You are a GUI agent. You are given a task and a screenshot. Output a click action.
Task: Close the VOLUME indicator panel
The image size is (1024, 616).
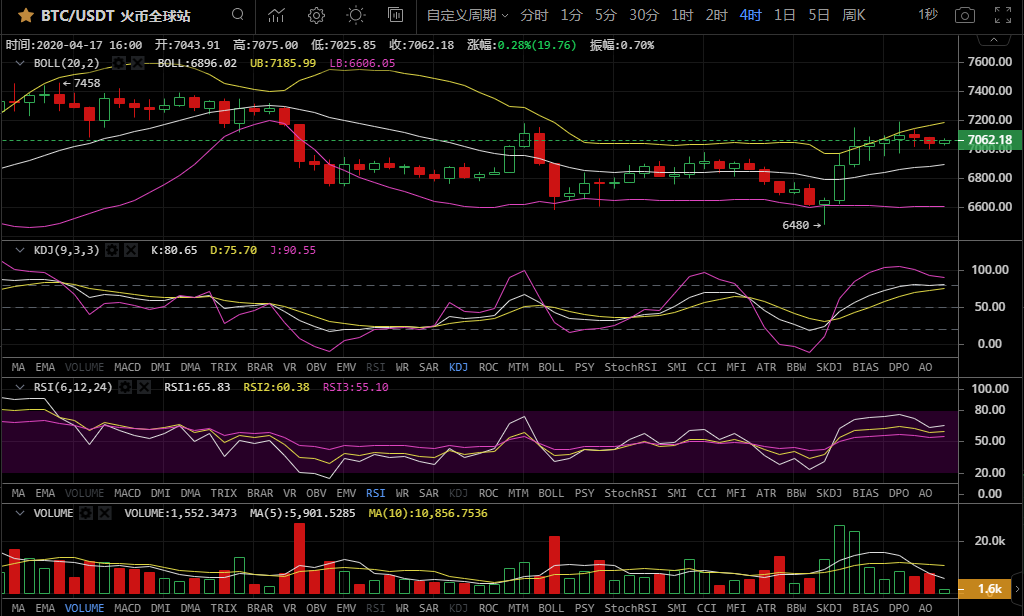[x=104, y=513]
